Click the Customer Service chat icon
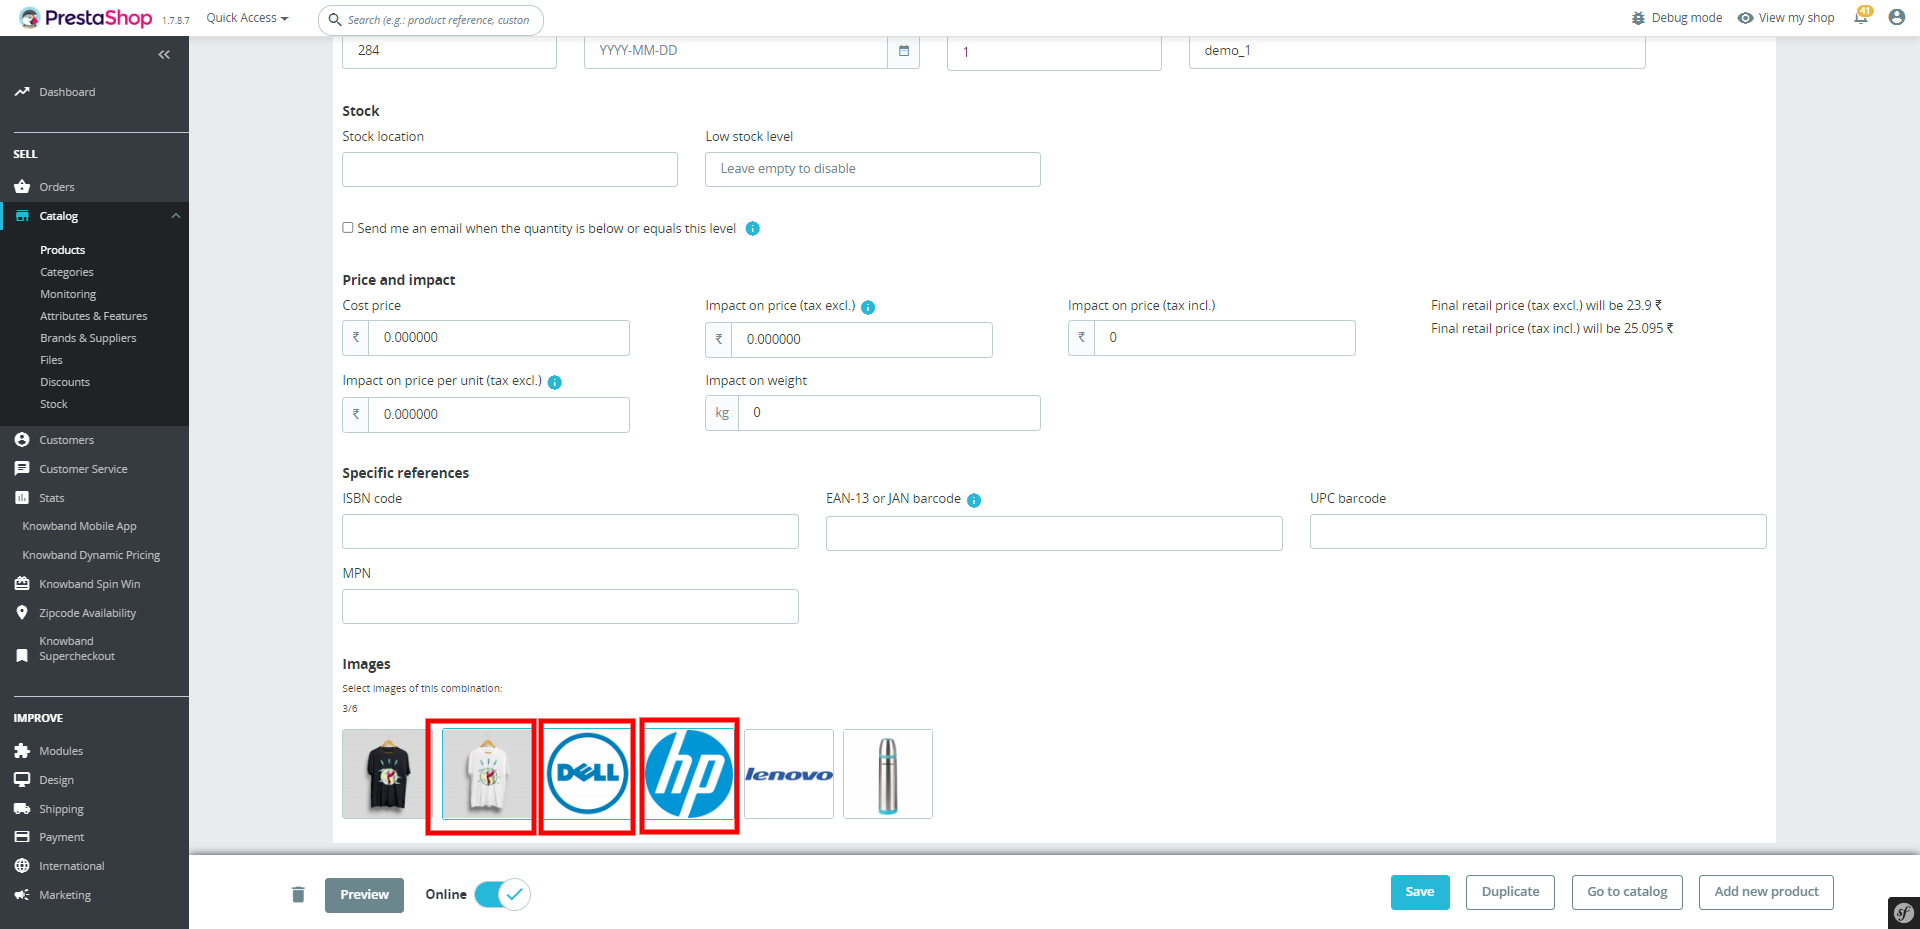This screenshot has width=1920, height=929. pyautogui.click(x=22, y=469)
